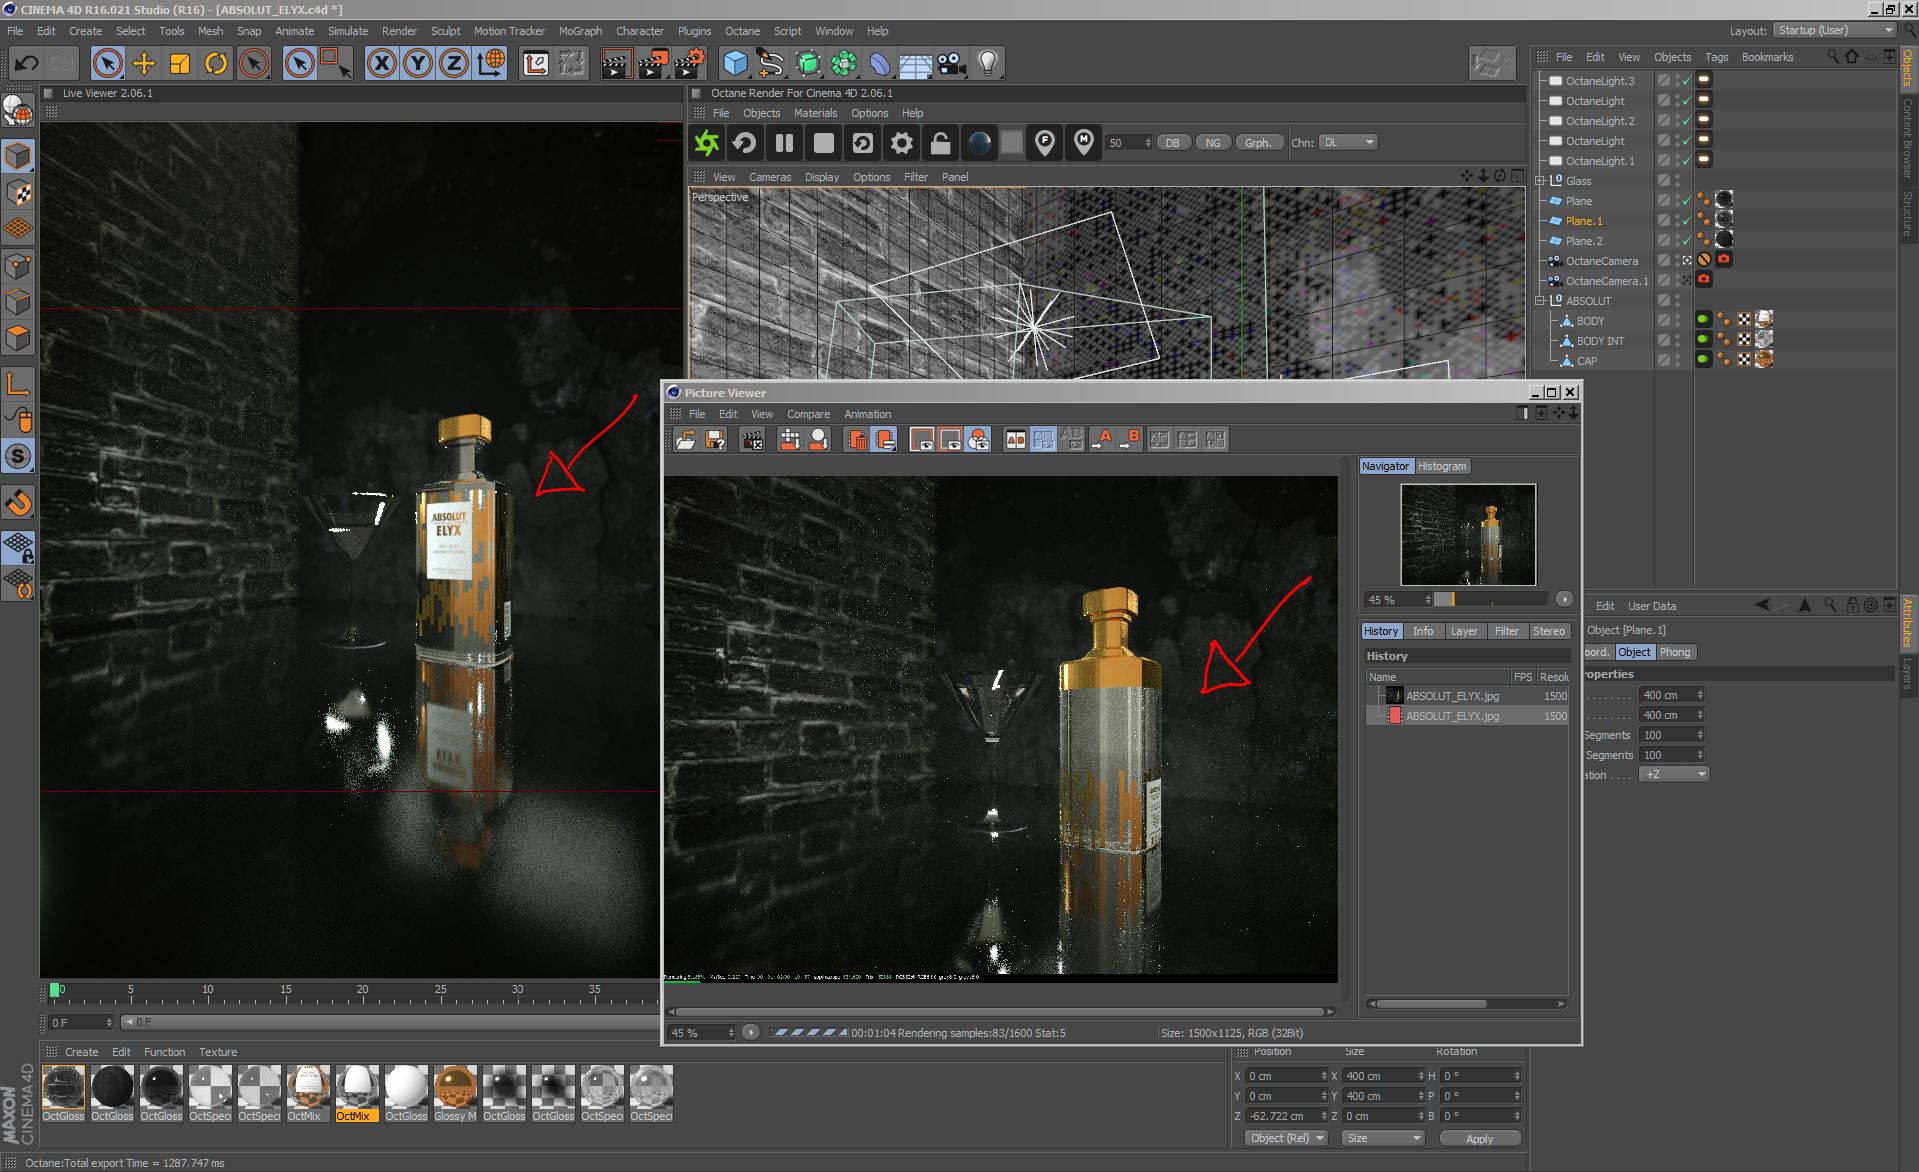The image size is (1919, 1172).
Task: Click the stepper on the Octane samples field 50
Action: pyautogui.click(x=1148, y=143)
